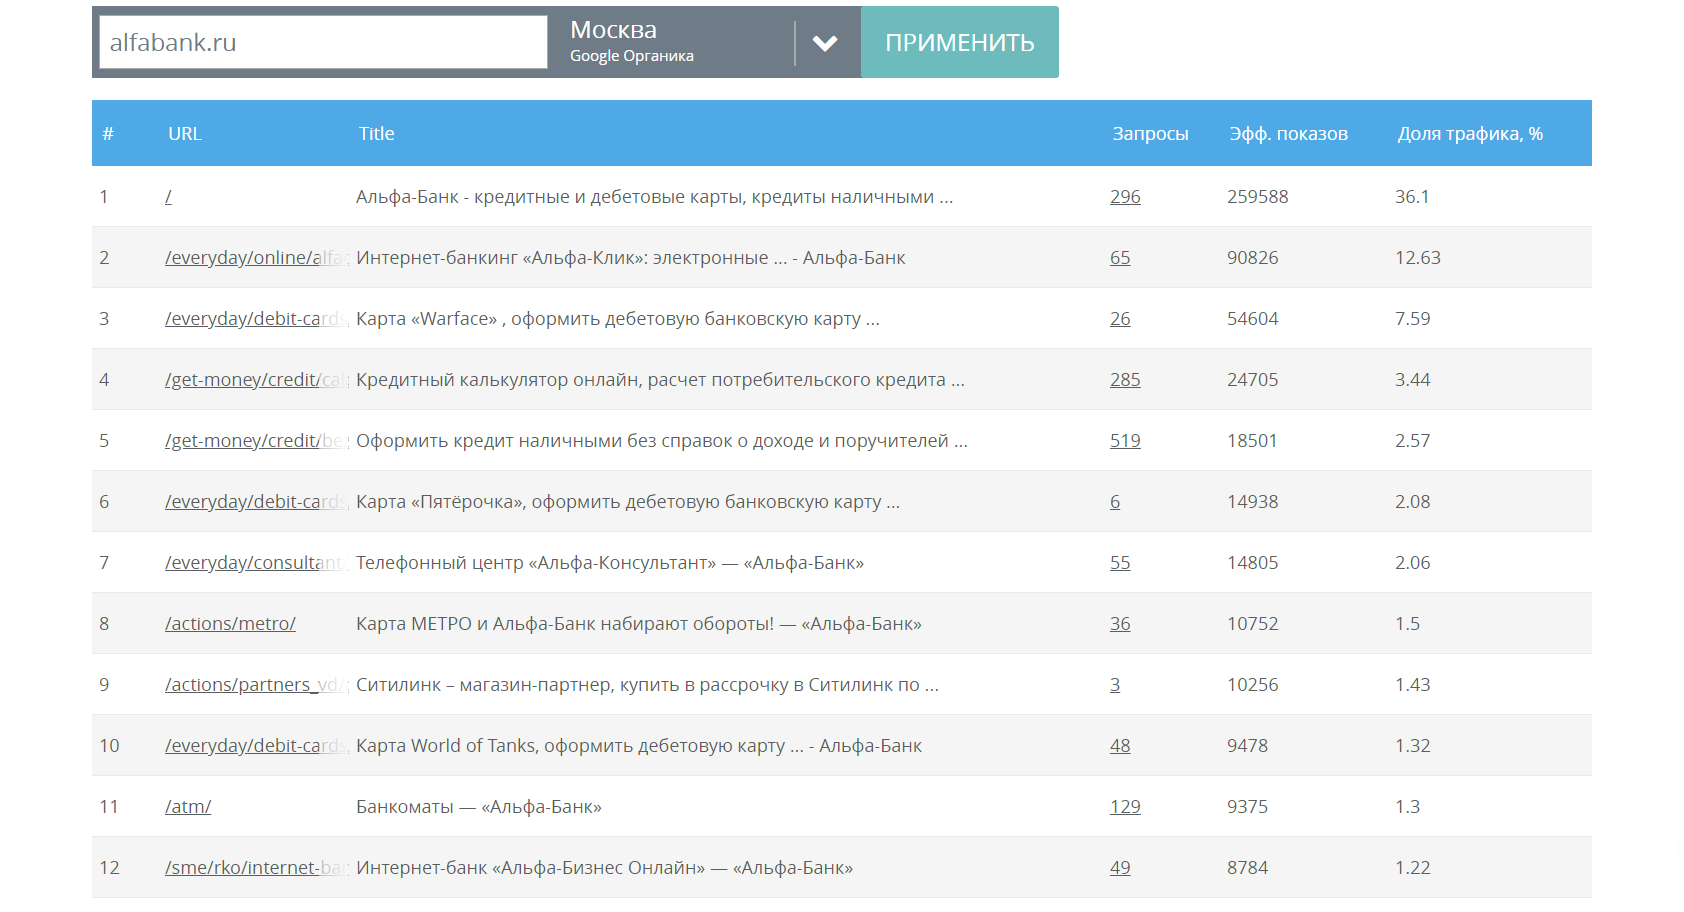1684x912 pixels.
Task: Open the 36 queries link
Action: (1120, 624)
